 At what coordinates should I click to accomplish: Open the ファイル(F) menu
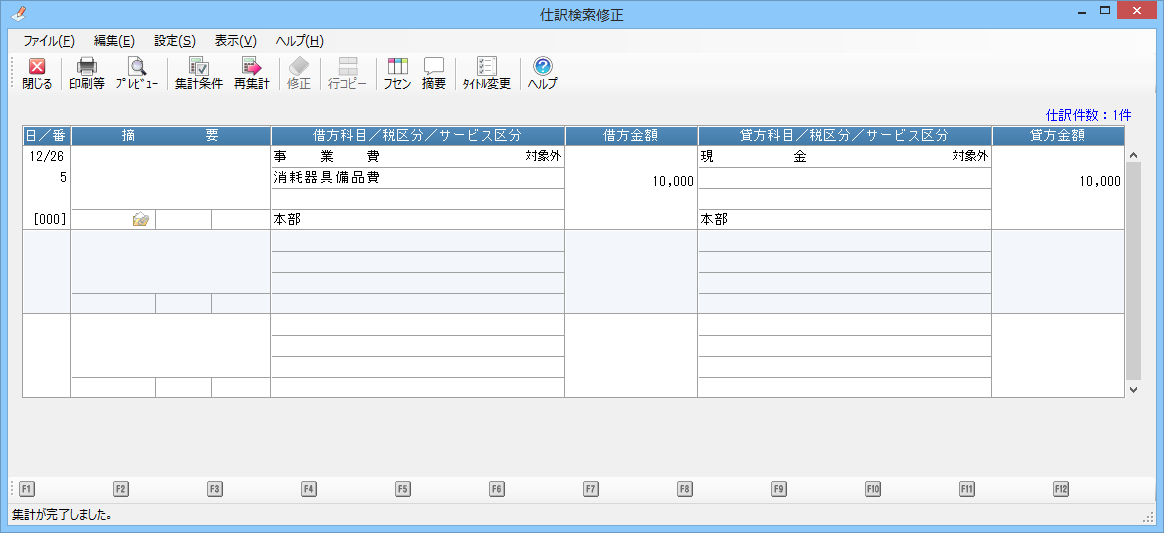coord(48,41)
